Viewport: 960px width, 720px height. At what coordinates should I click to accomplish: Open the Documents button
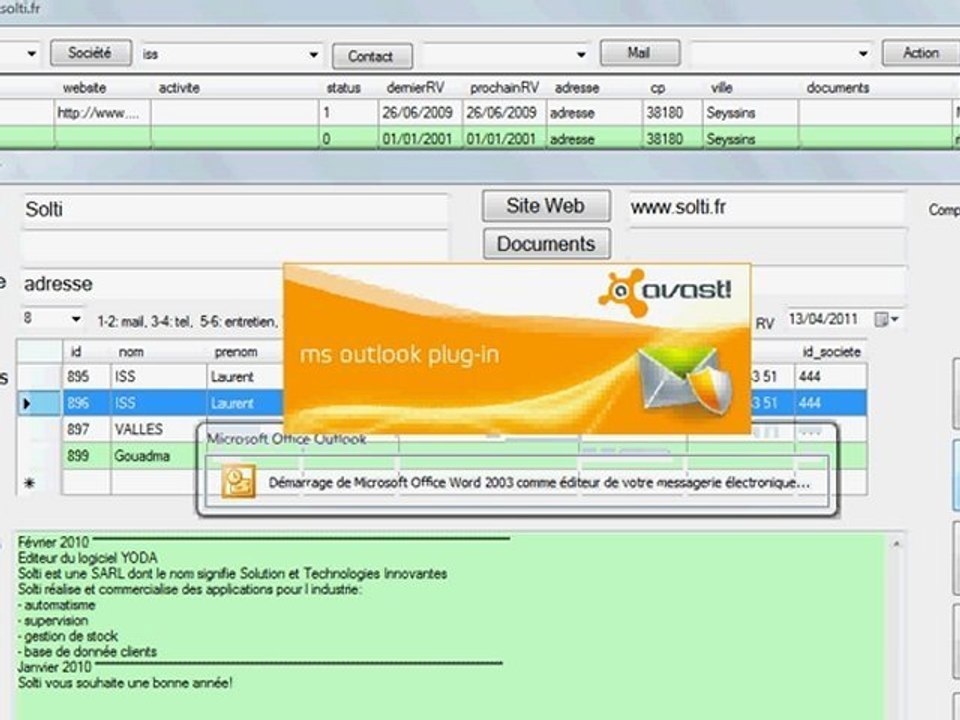click(x=546, y=244)
